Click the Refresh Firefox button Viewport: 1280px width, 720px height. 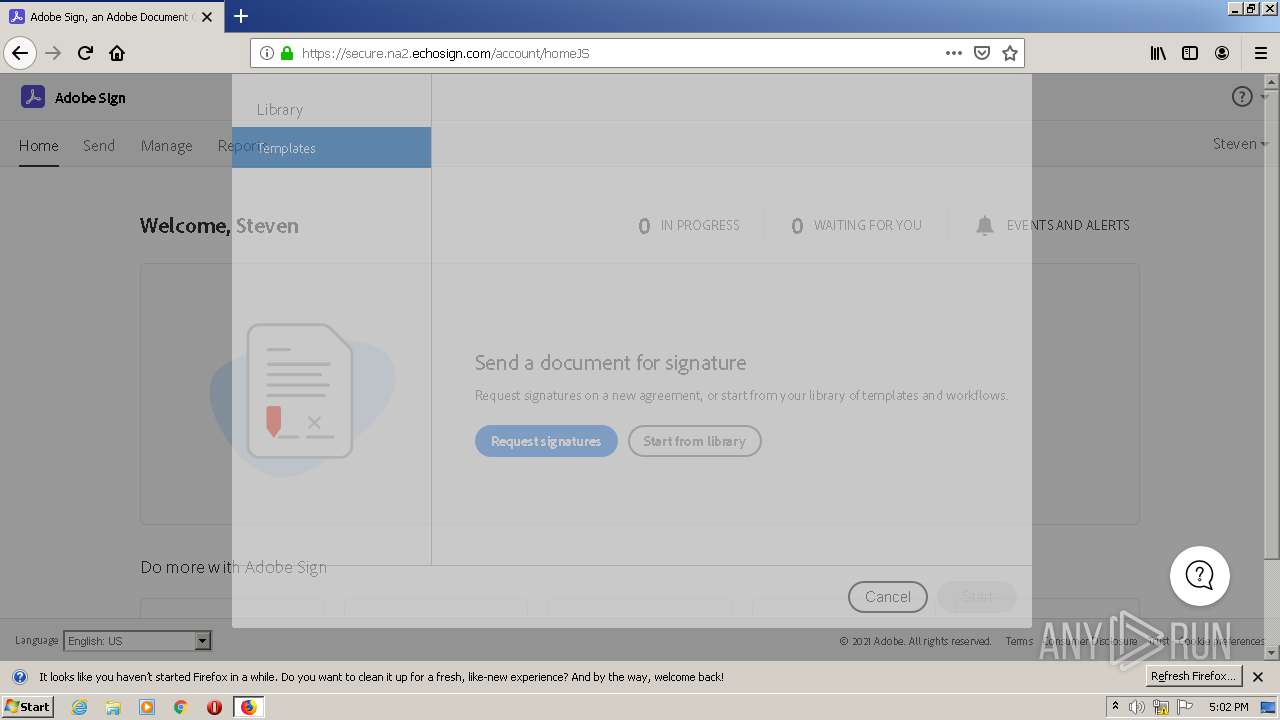(1194, 676)
